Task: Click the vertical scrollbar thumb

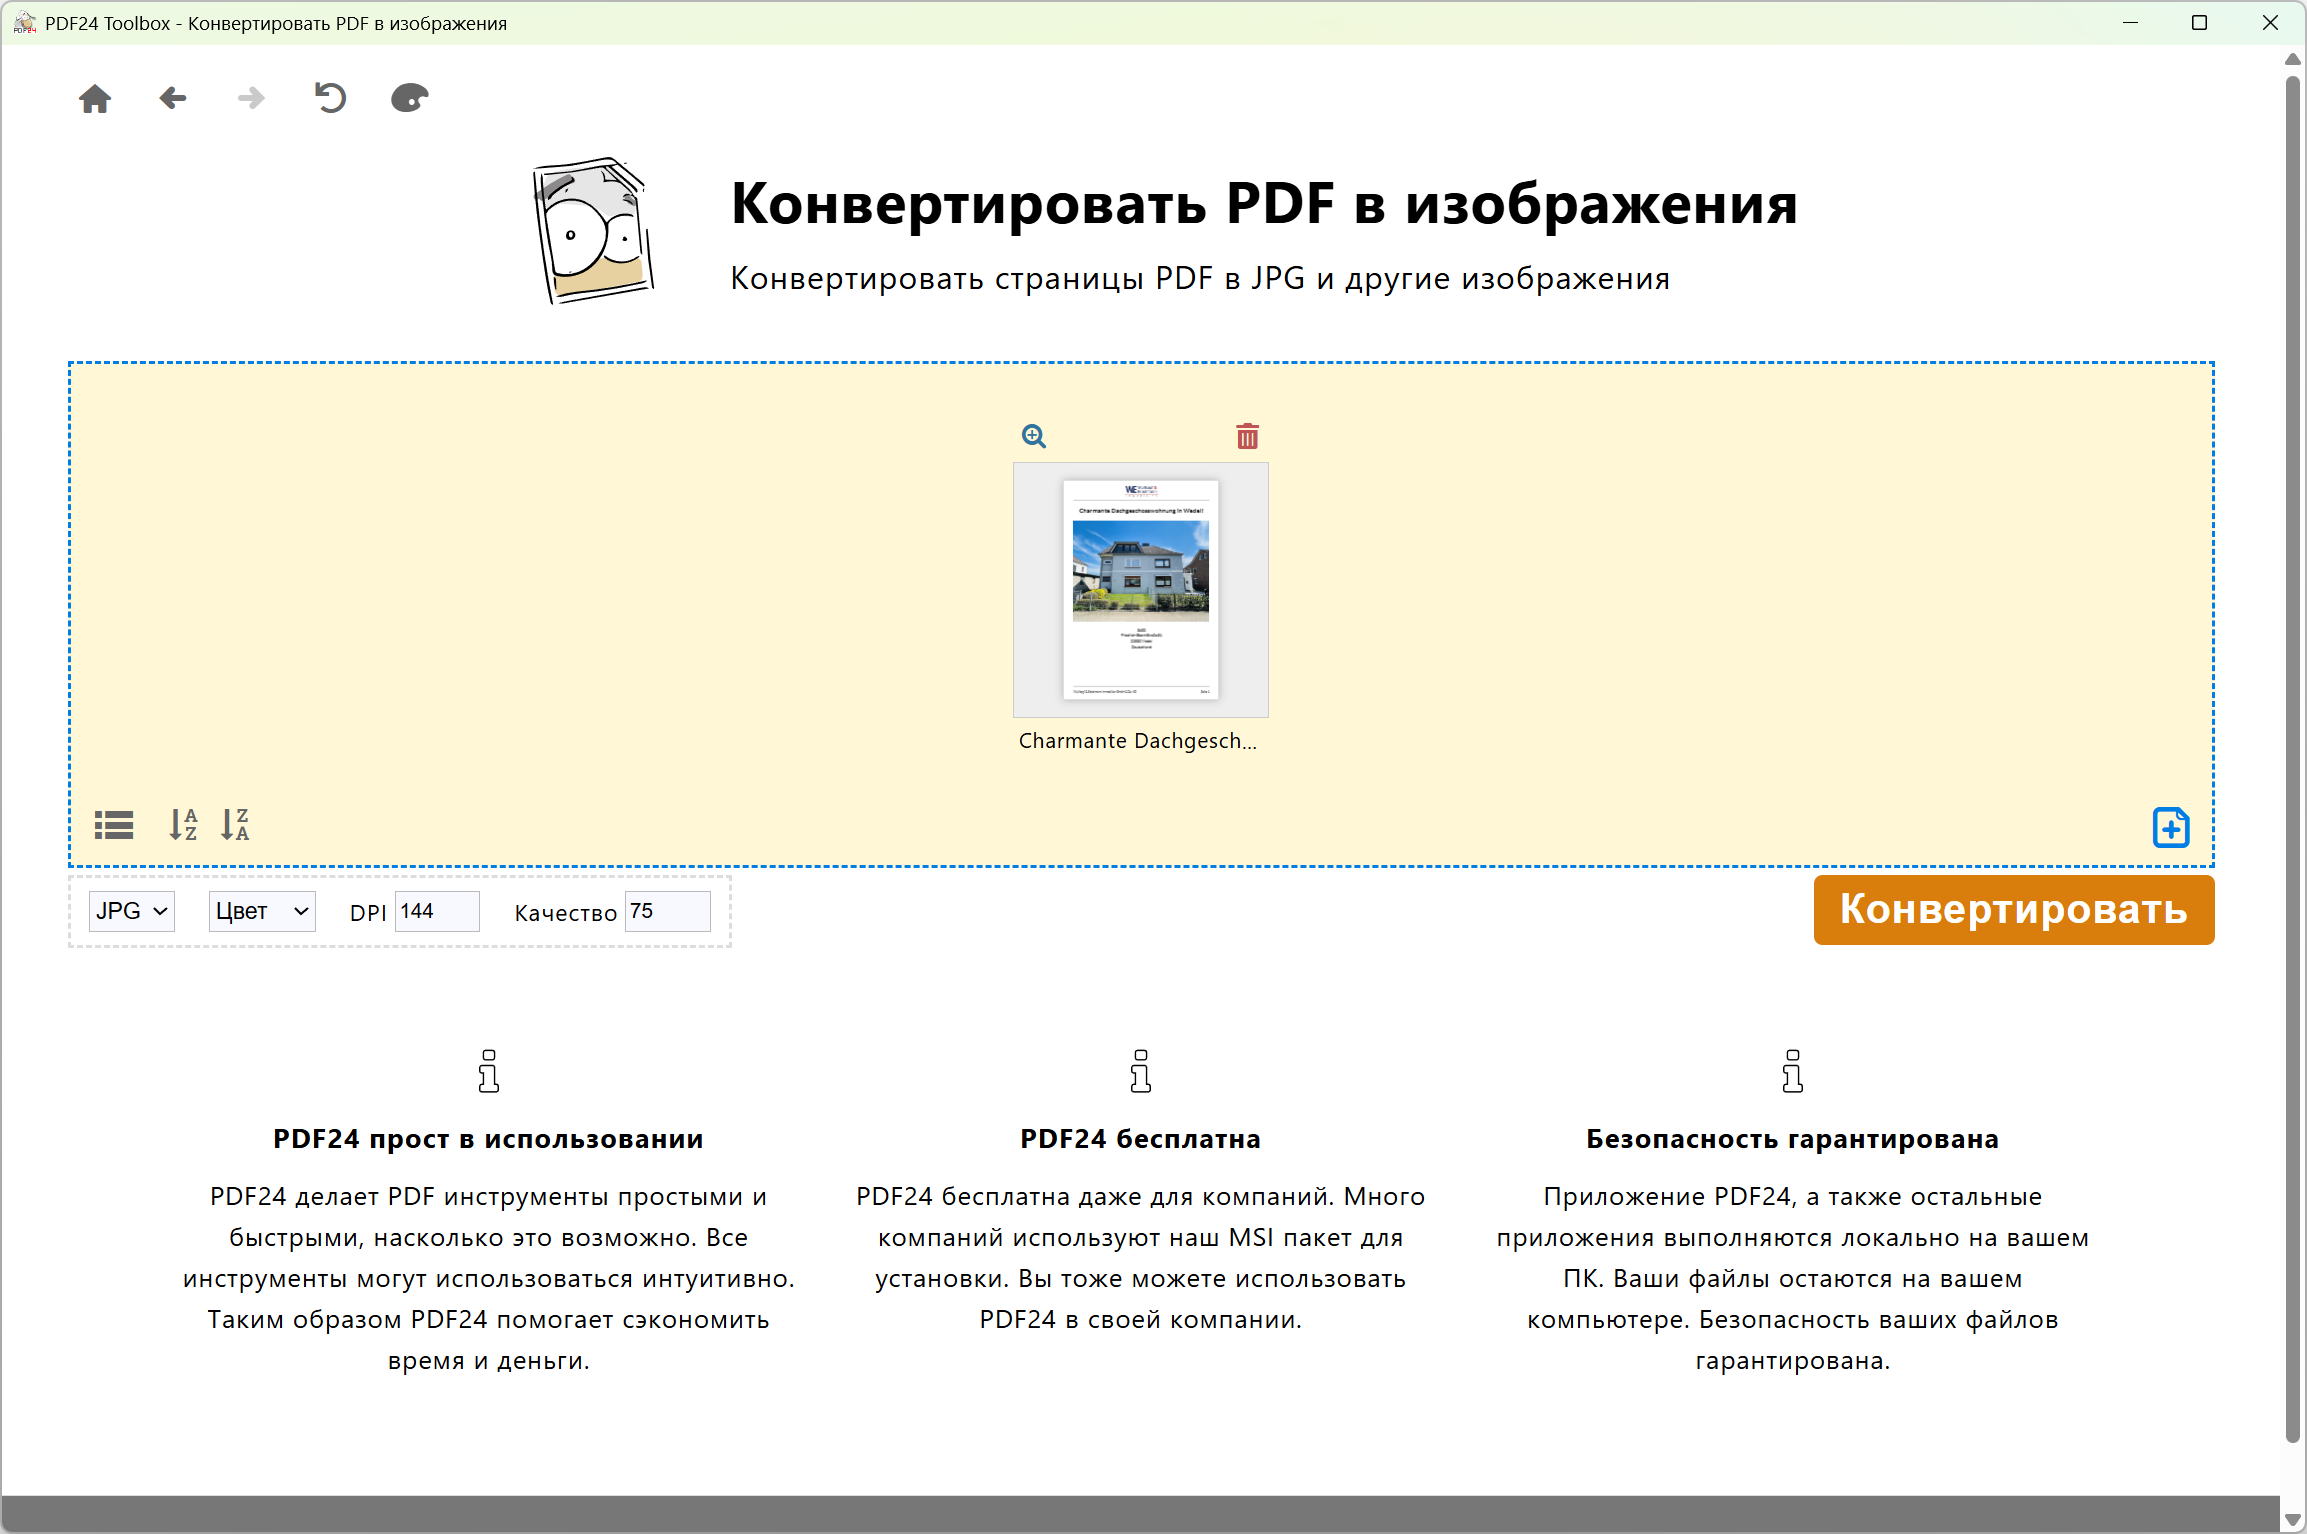Action: (2294, 760)
